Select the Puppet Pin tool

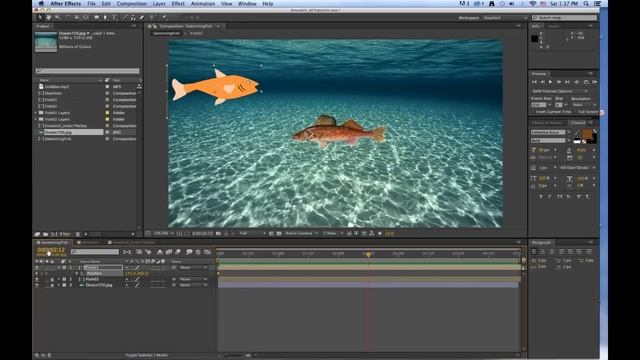tap(164, 18)
